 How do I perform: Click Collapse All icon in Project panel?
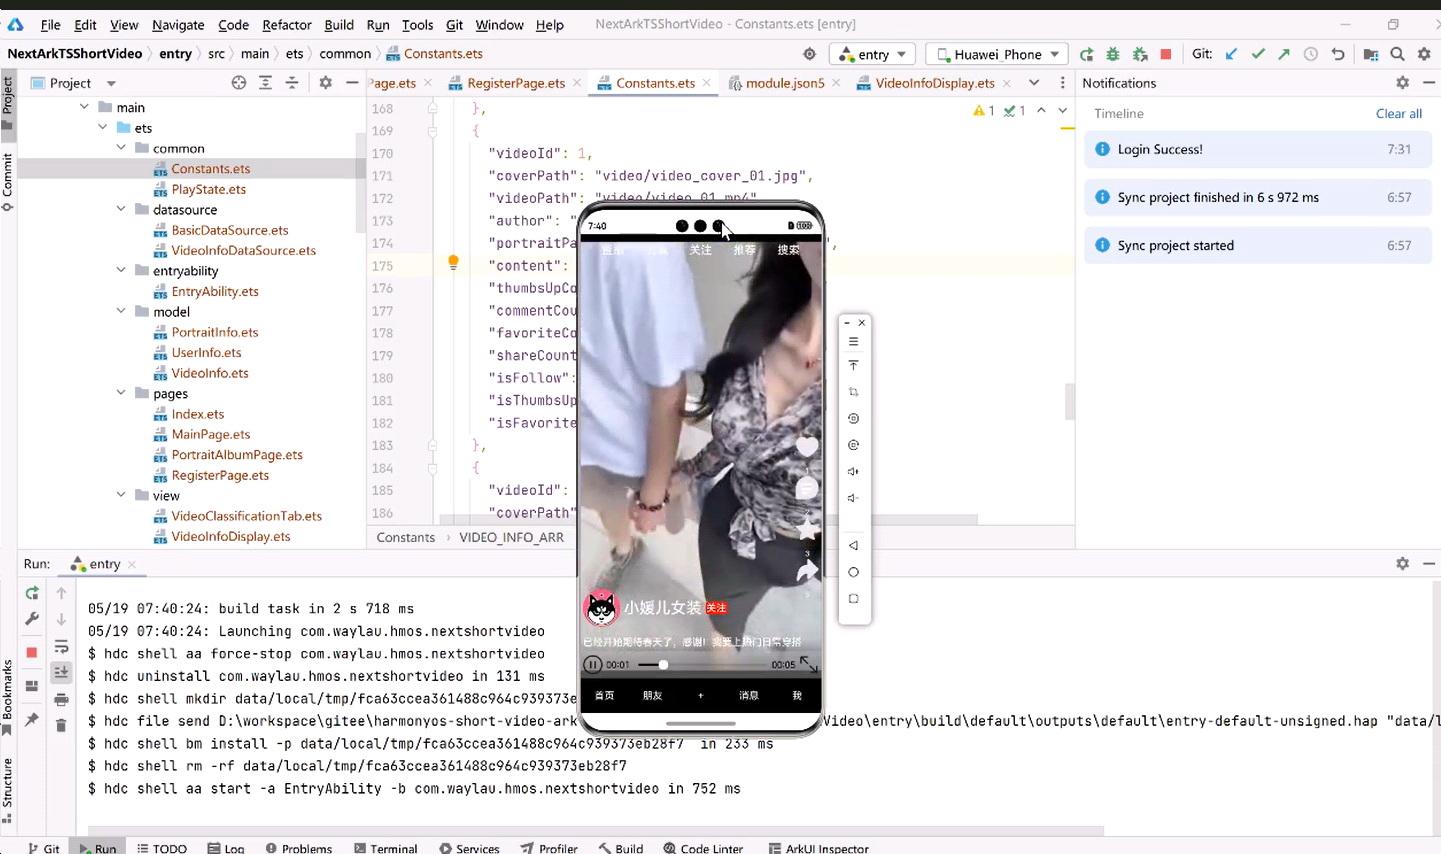pos(292,83)
